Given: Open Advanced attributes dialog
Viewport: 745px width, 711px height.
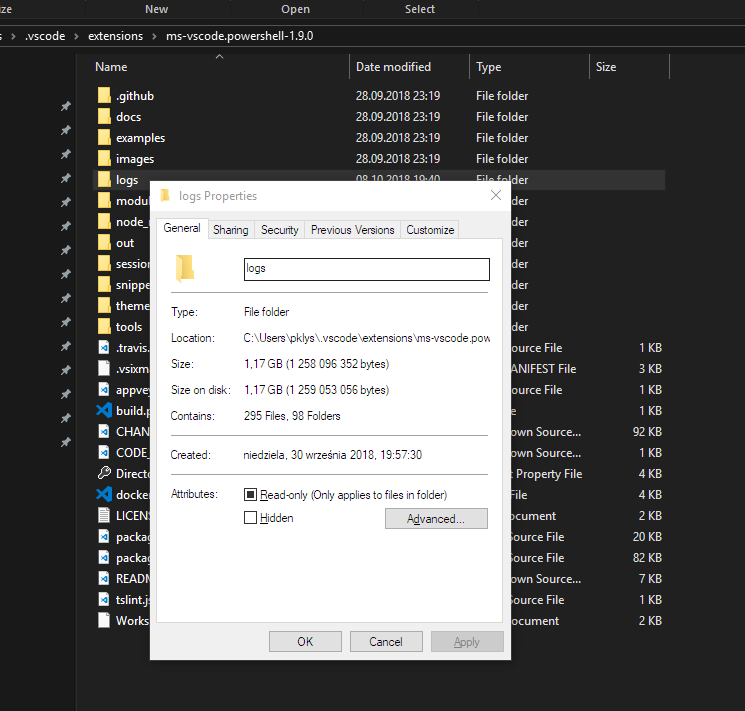Looking at the screenshot, I should click(436, 519).
